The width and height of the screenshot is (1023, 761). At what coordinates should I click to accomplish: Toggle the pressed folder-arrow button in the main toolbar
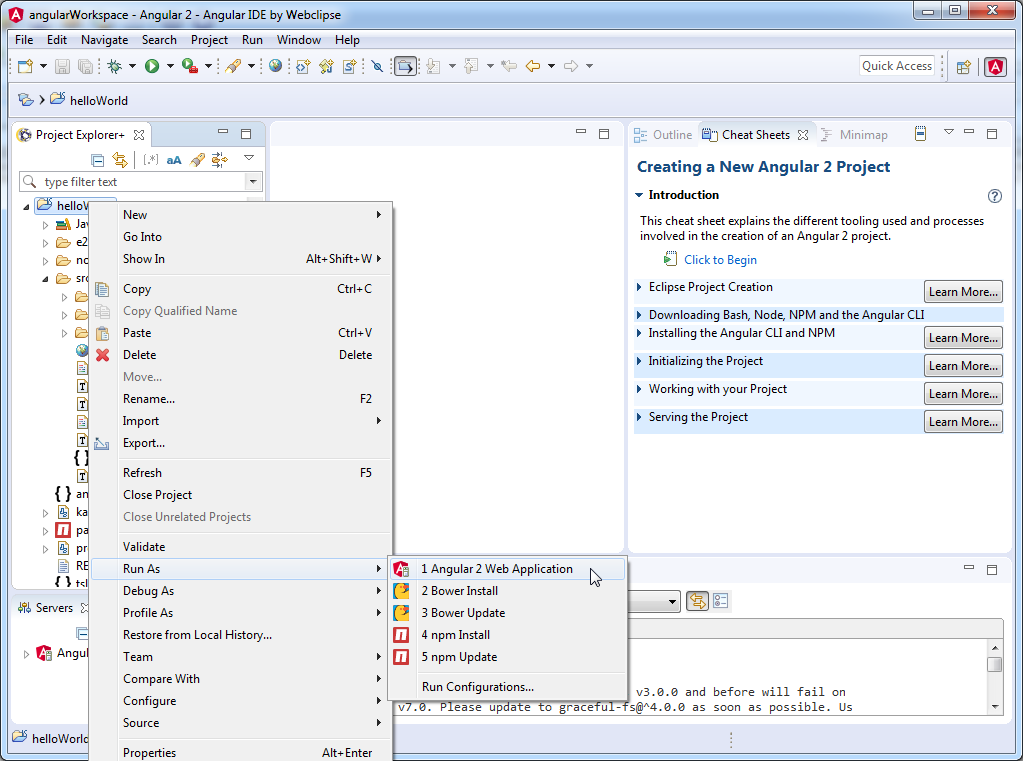tap(405, 66)
